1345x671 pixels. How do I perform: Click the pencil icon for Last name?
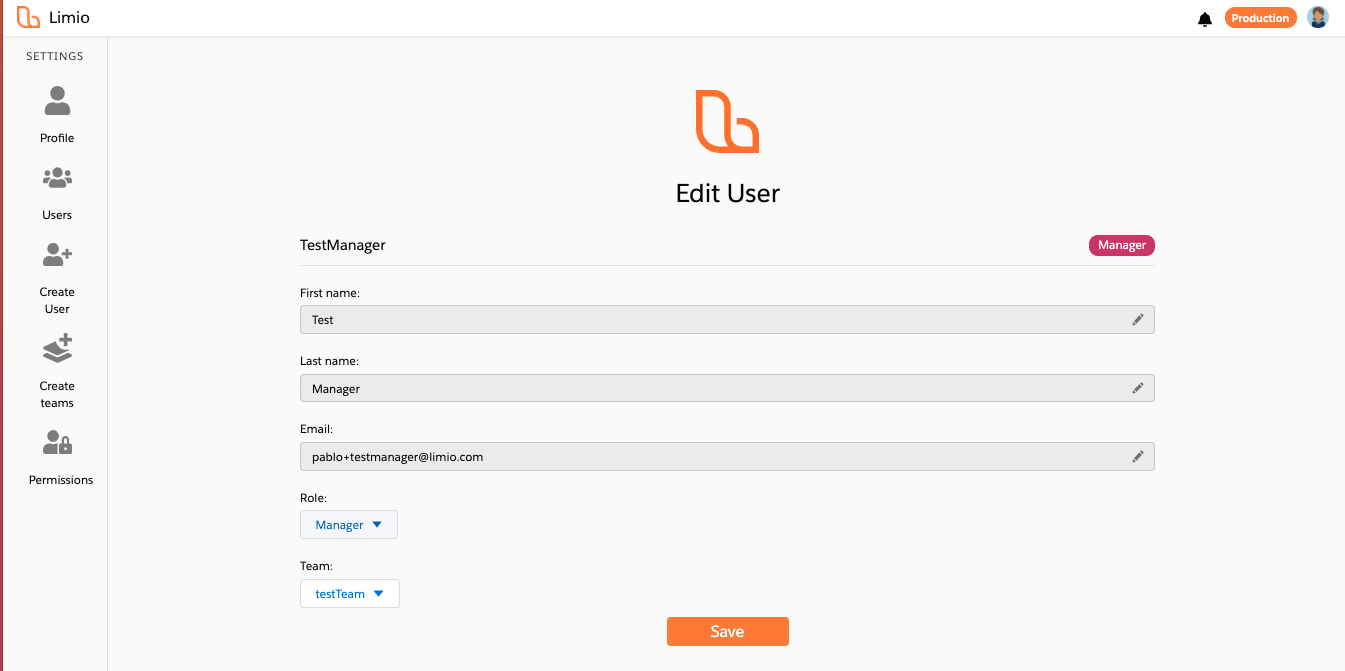[1137, 388]
